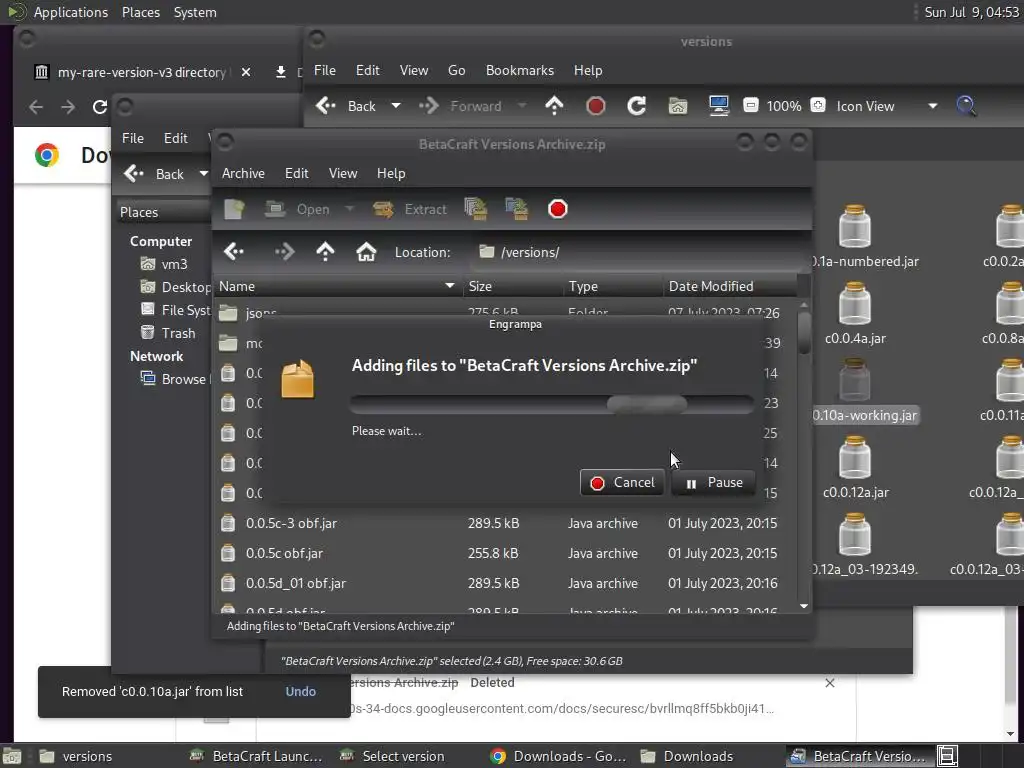This screenshot has width=1024, height=768.
Task: Switch to Downloads folder in taskbar
Action: coord(687,756)
